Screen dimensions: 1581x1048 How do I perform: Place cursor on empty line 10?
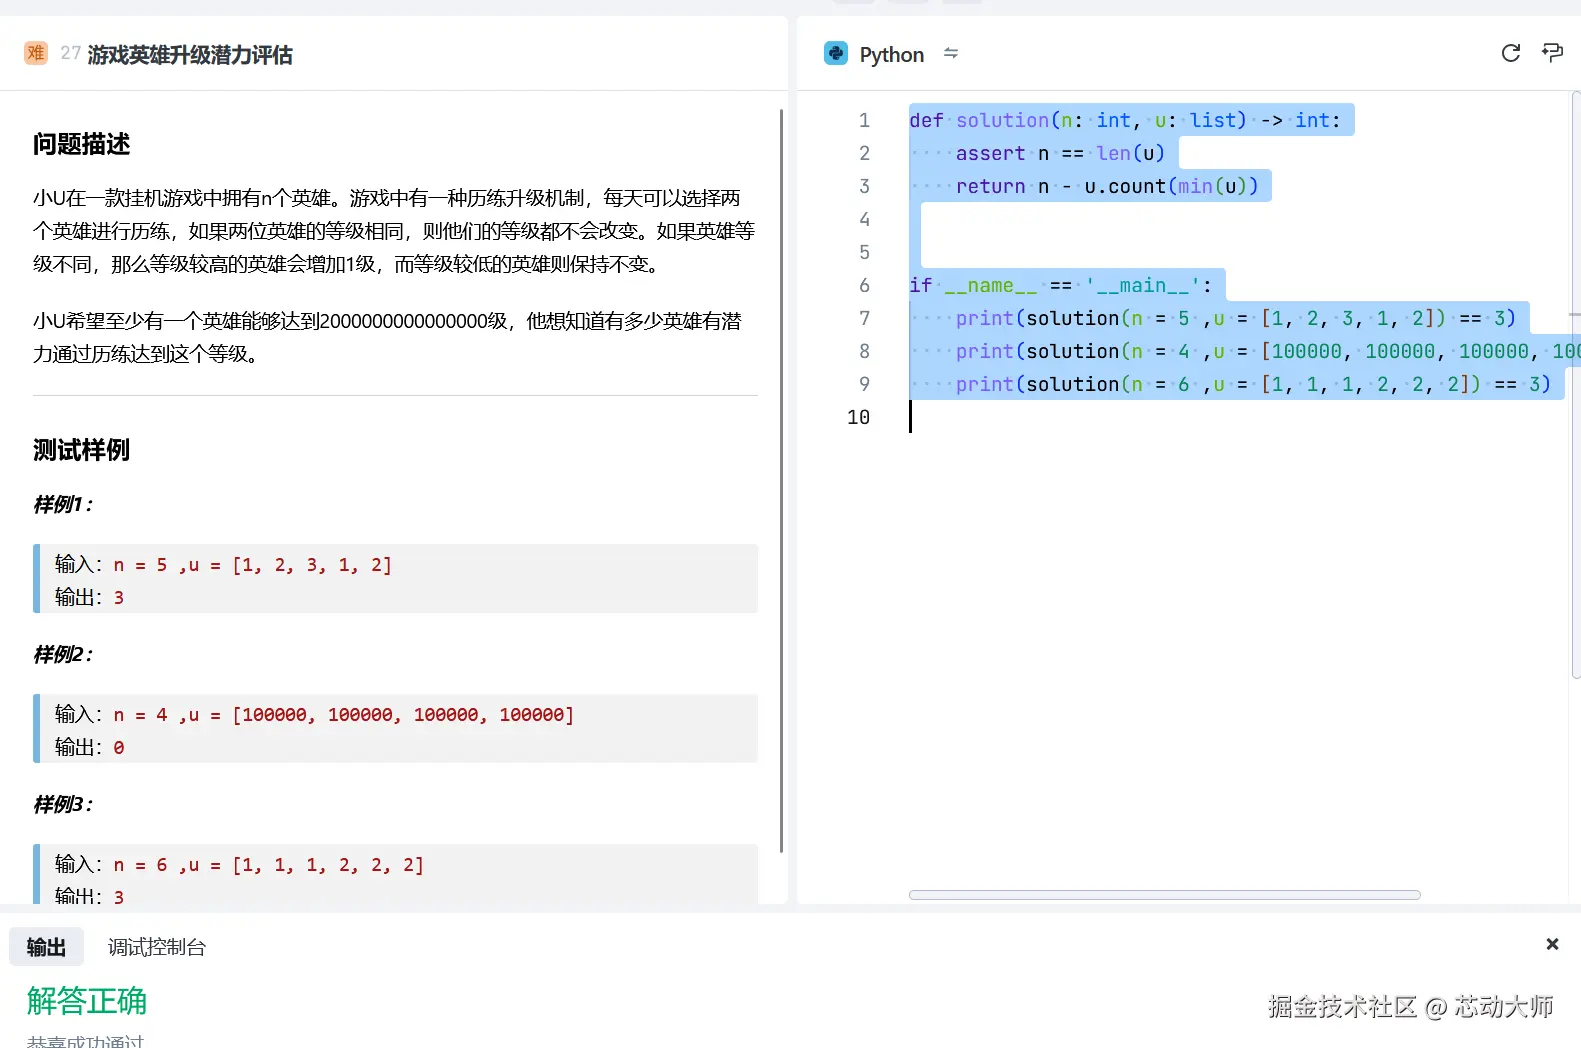coord(1100,417)
